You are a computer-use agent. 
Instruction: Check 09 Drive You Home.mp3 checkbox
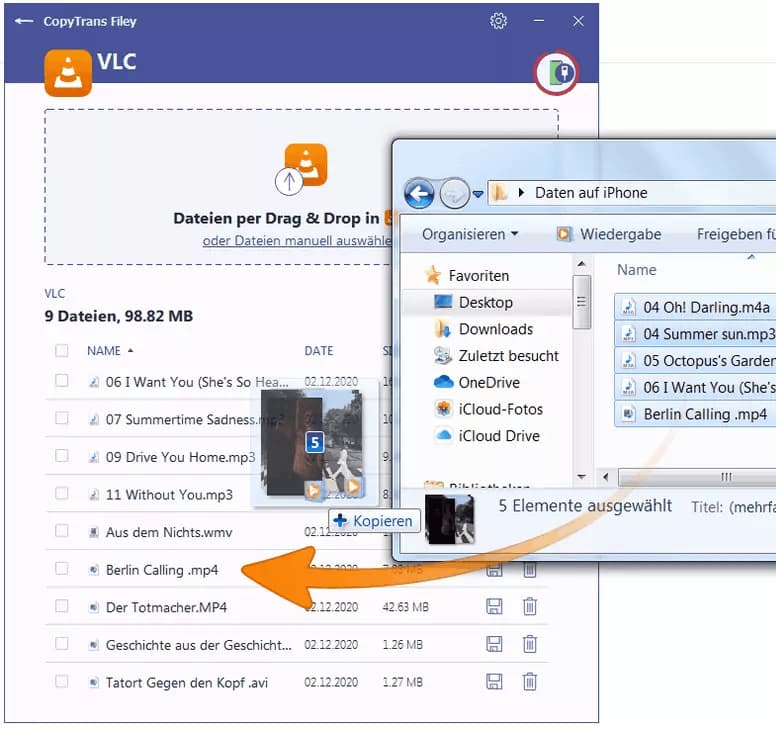(62, 456)
